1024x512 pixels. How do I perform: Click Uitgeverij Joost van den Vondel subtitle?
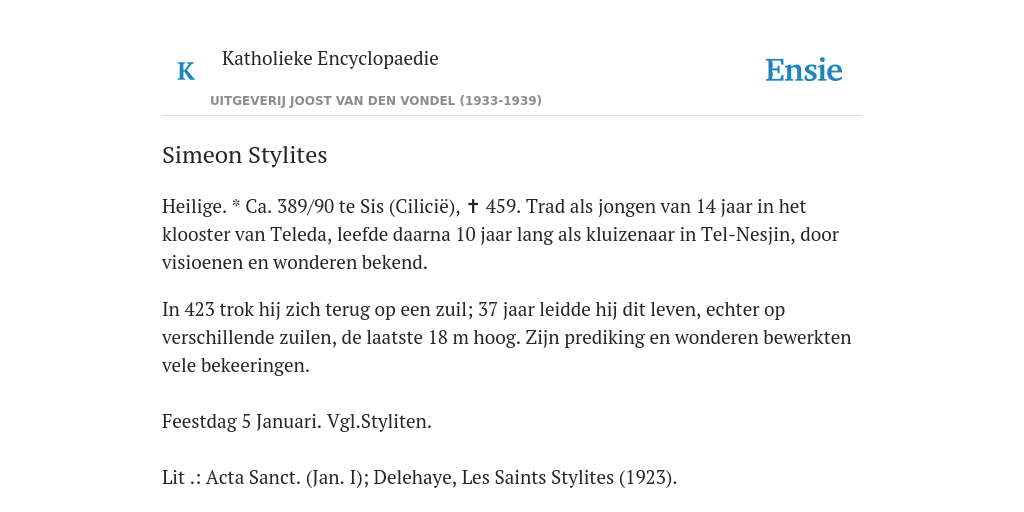coord(376,101)
